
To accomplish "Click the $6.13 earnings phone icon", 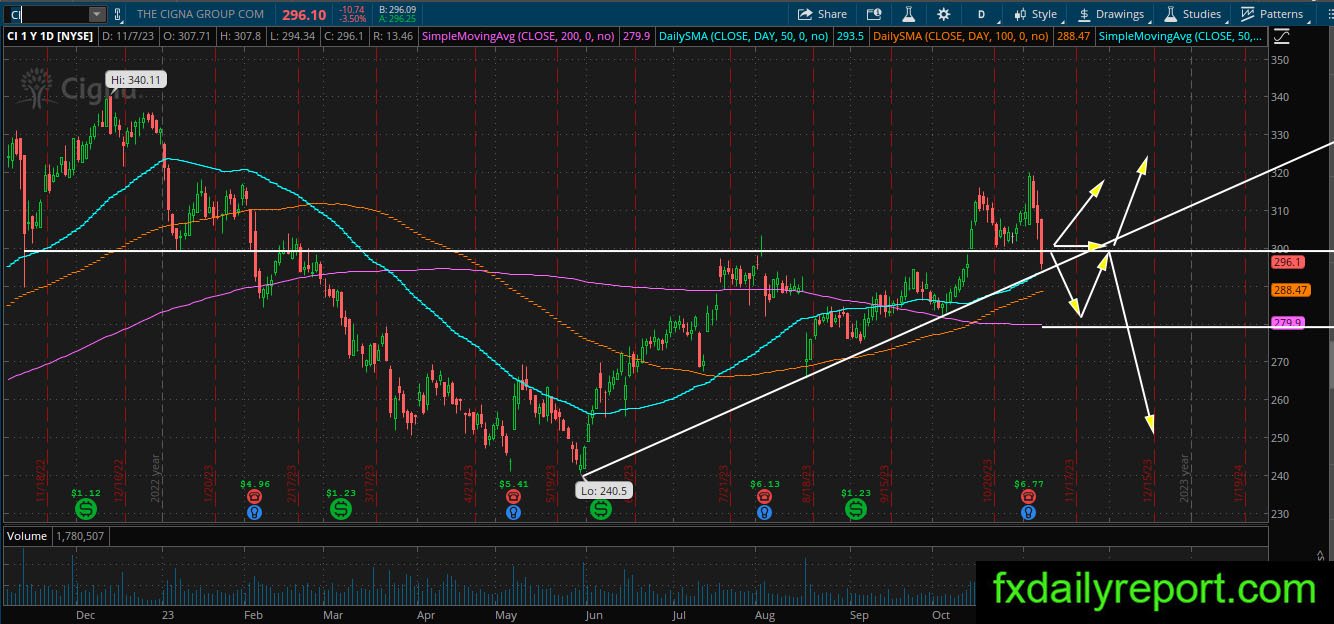I will tap(764, 496).
